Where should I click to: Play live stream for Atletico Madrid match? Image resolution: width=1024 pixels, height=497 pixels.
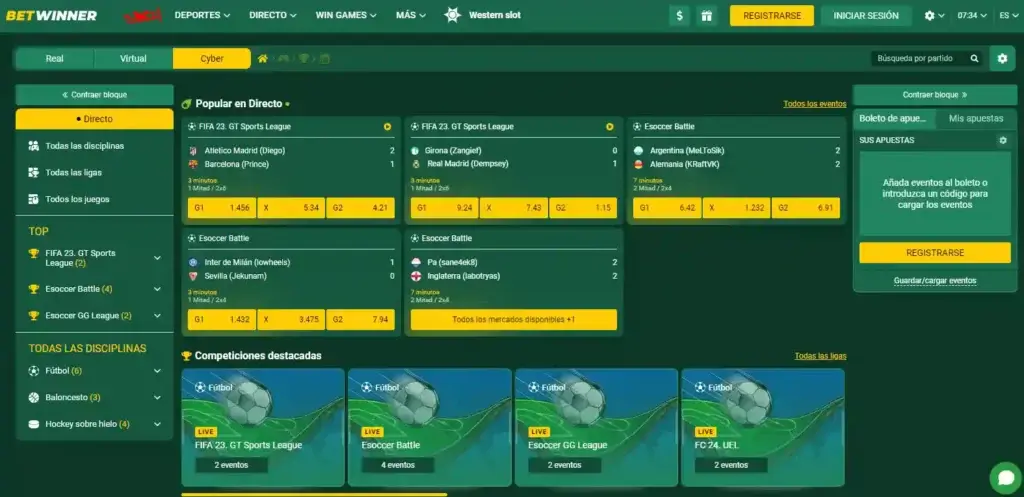point(387,127)
